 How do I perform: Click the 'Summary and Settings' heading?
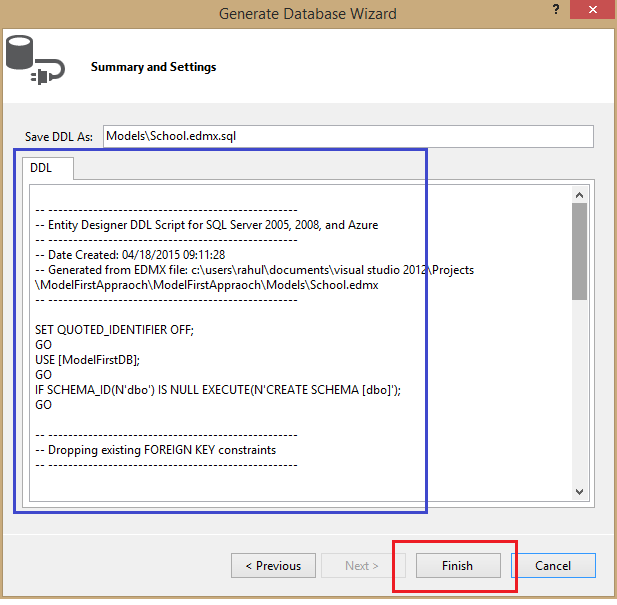point(153,67)
